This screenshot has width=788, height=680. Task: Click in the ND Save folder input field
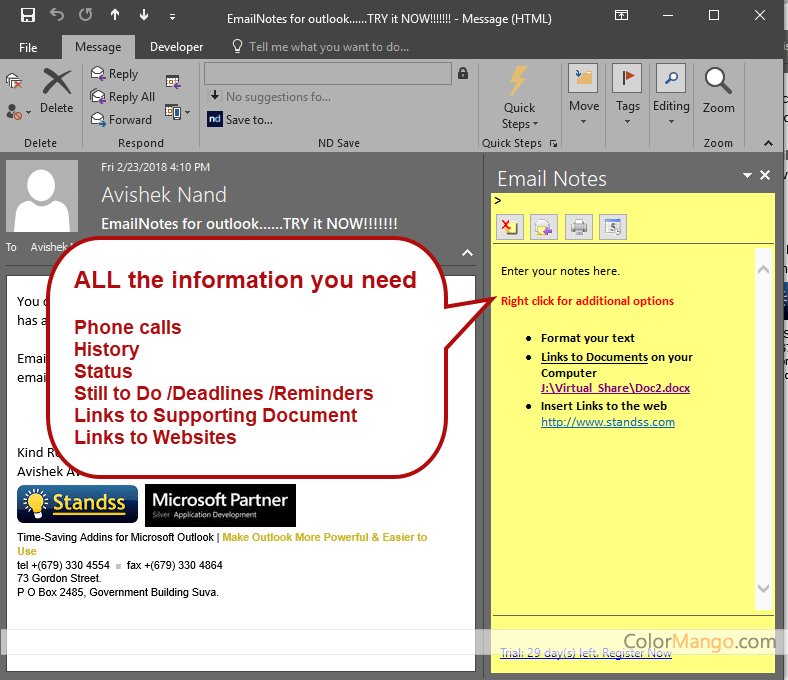coord(328,74)
